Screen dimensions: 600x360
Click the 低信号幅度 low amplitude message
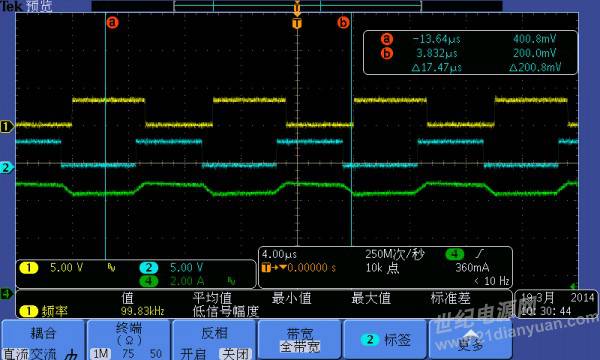[225, 311]
